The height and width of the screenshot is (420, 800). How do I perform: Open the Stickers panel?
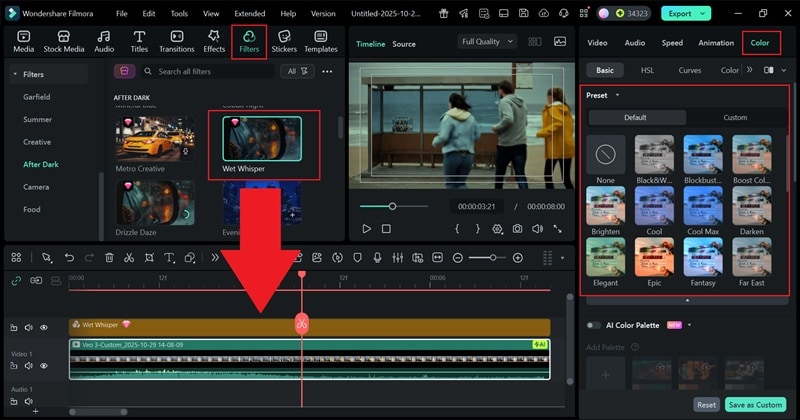coord(284,41)
